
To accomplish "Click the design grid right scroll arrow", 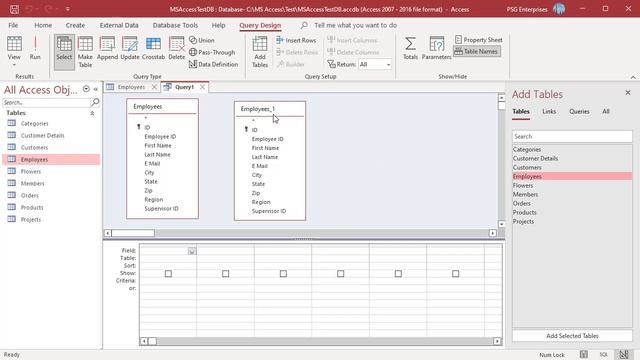I will point(497,341).
